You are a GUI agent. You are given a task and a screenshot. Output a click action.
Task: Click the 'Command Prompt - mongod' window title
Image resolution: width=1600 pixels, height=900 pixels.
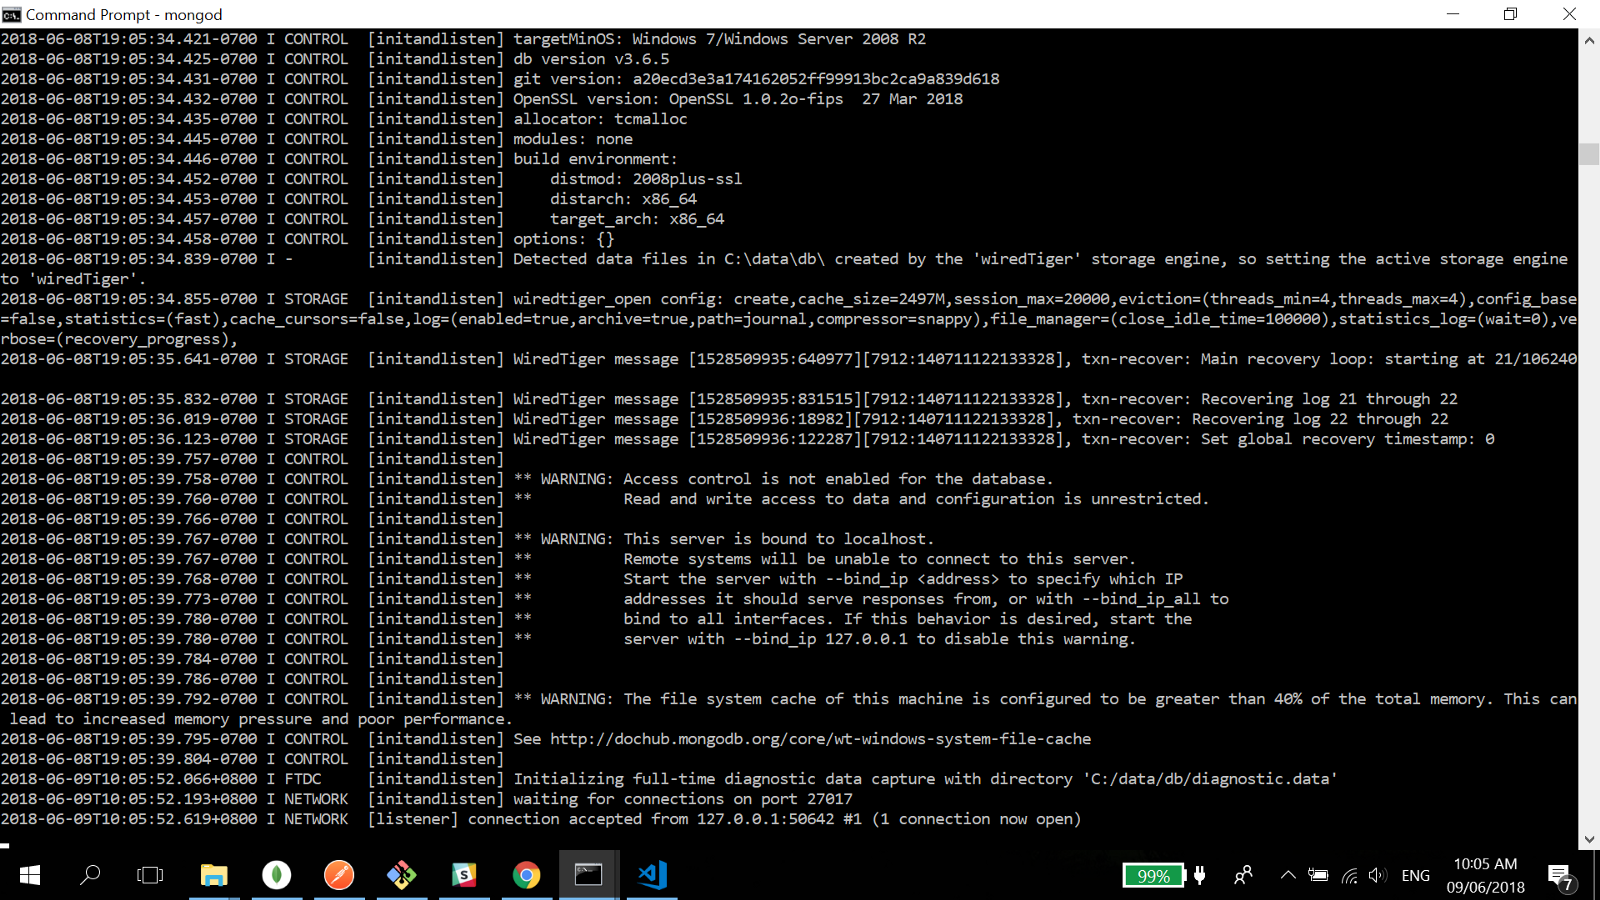(124, 15)
